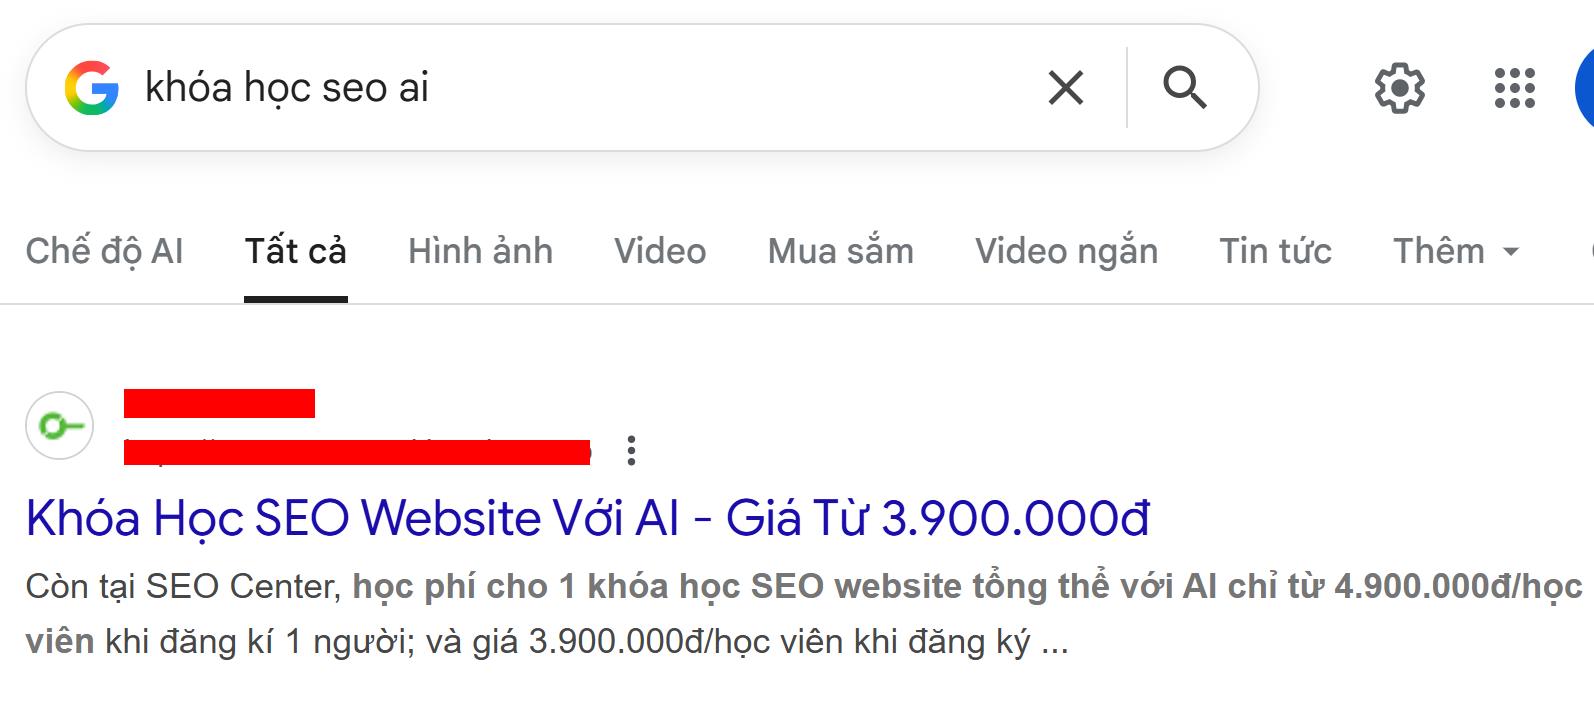The width and height of the screenshot is (1594, 721).
Task: Submit search using the magnifier icon
Action: (x=1185, y=87)
